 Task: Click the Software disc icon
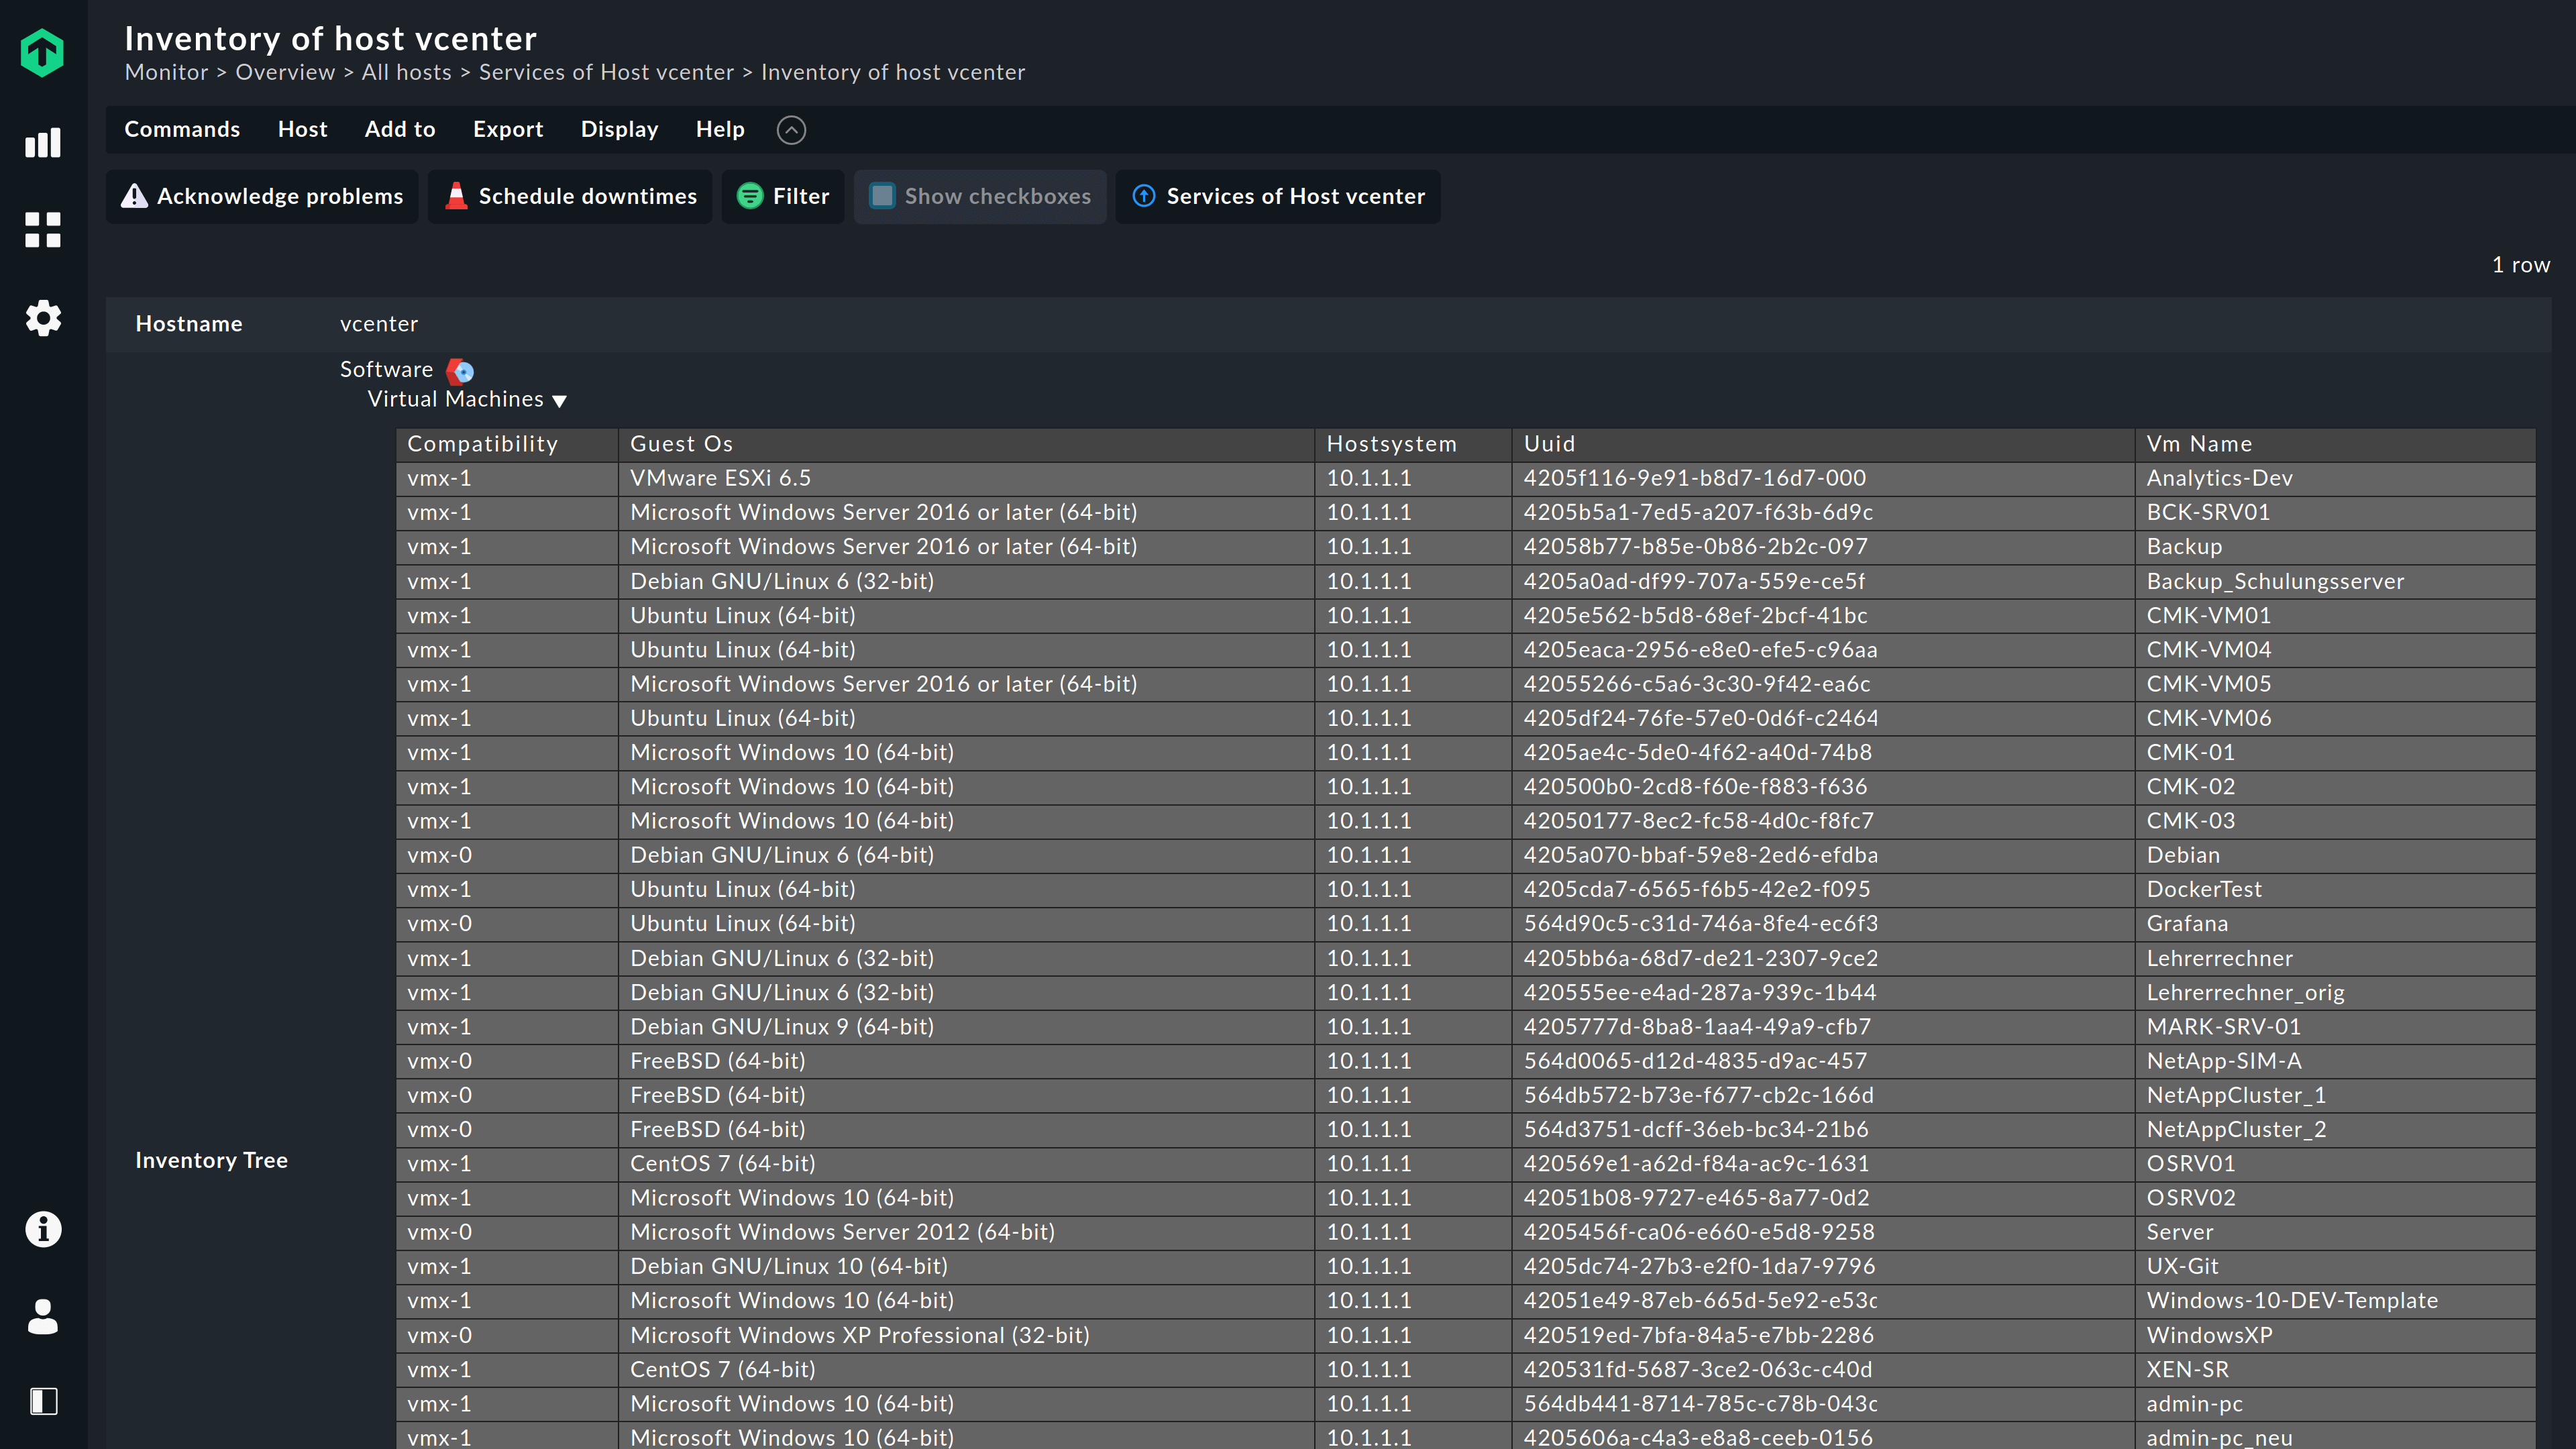pyautogui.click(x=460, y=371)
